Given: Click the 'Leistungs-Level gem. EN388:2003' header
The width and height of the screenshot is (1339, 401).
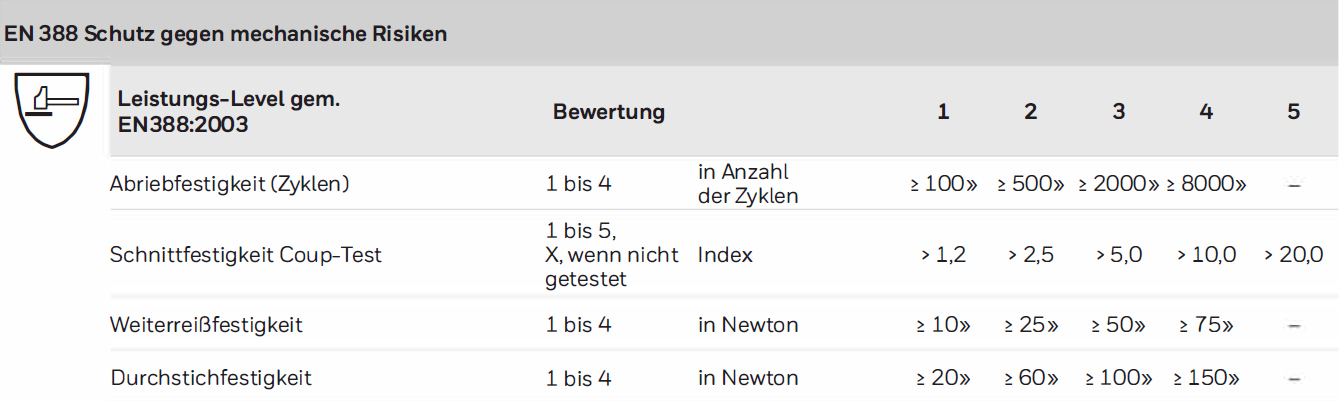Looking at the screenshot, I should (229, 112).
